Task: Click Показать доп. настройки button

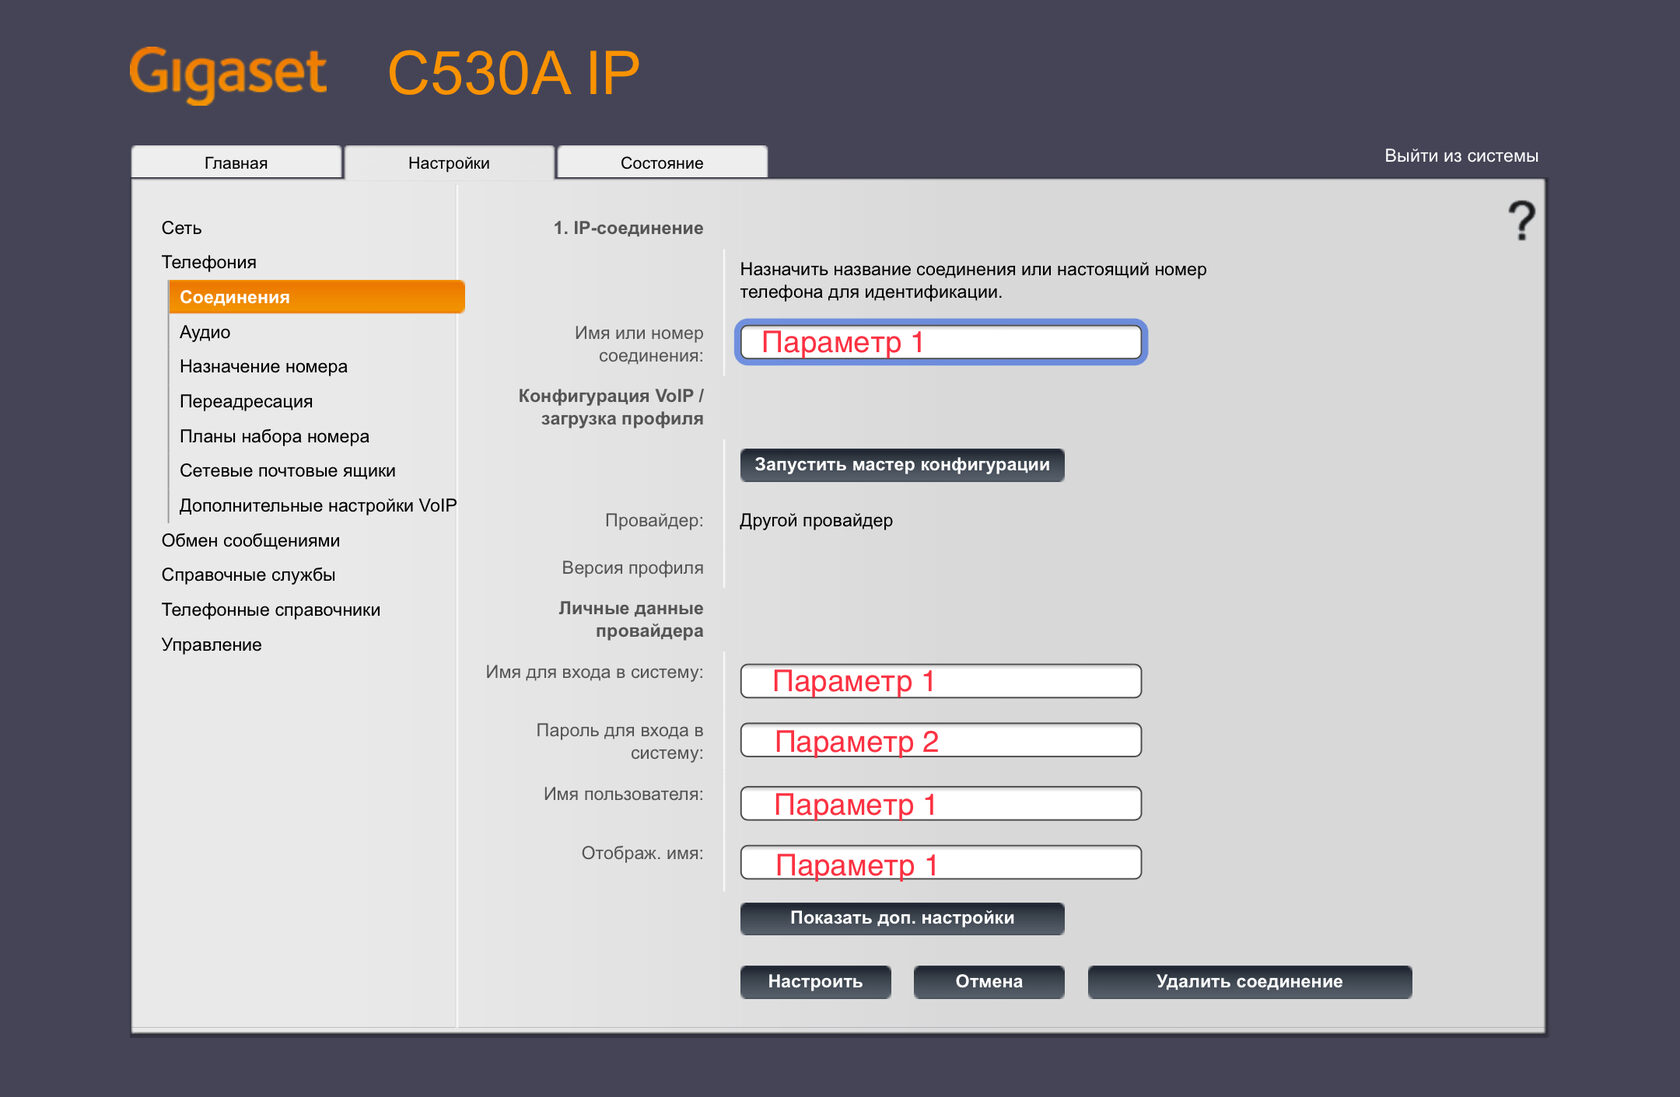Action: (x=902, y=918)
